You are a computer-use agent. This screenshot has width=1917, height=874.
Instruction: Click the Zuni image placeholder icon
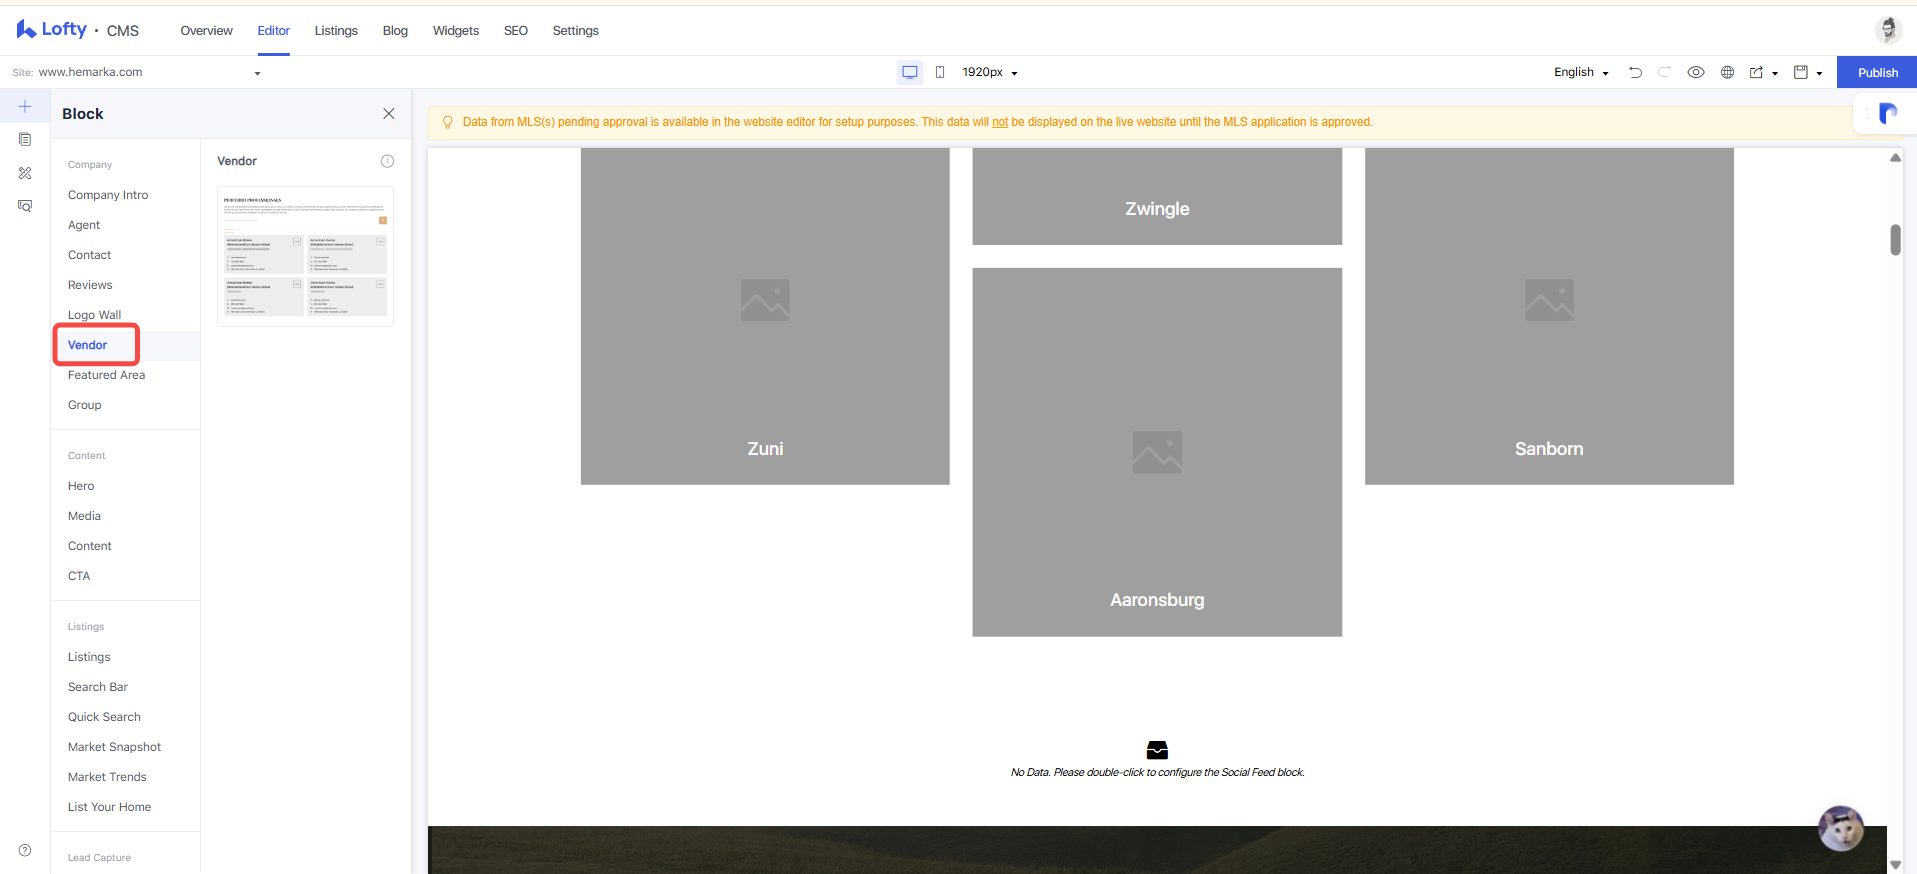pyautogui.click(x=765, y=300)
